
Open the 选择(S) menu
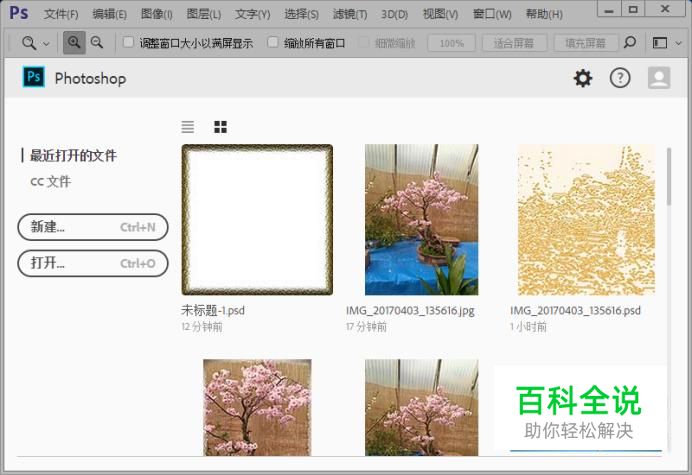(301, 14)
